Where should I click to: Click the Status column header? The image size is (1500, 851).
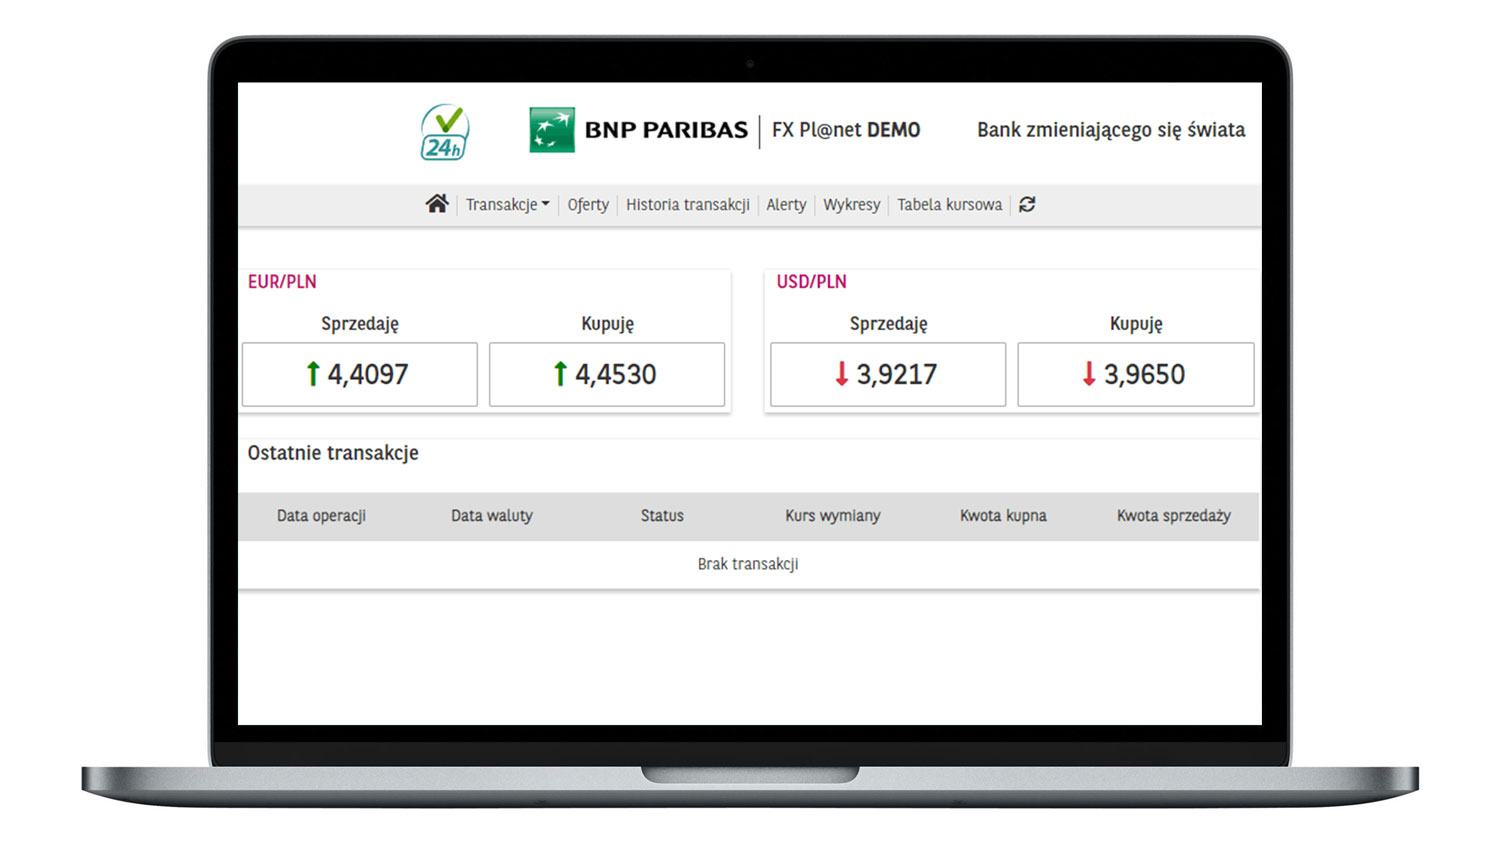coord(662,516)
